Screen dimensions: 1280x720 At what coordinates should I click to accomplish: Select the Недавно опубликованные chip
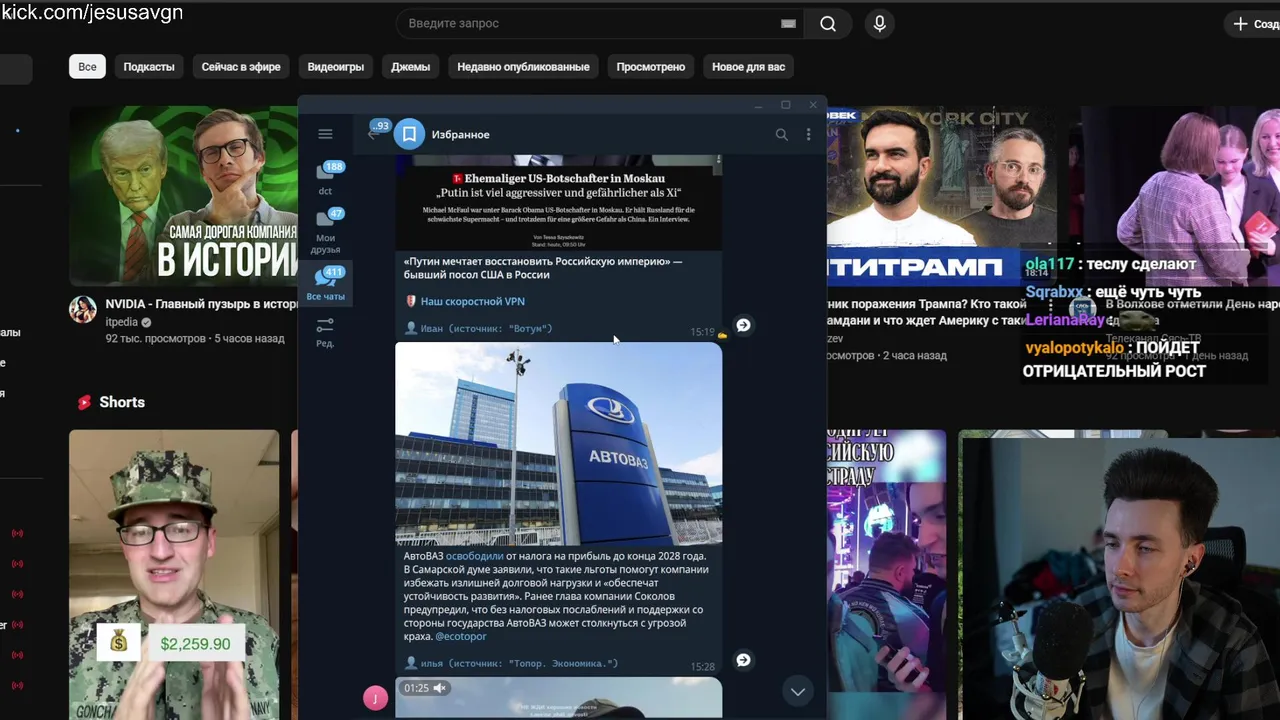tap(523, 67)
